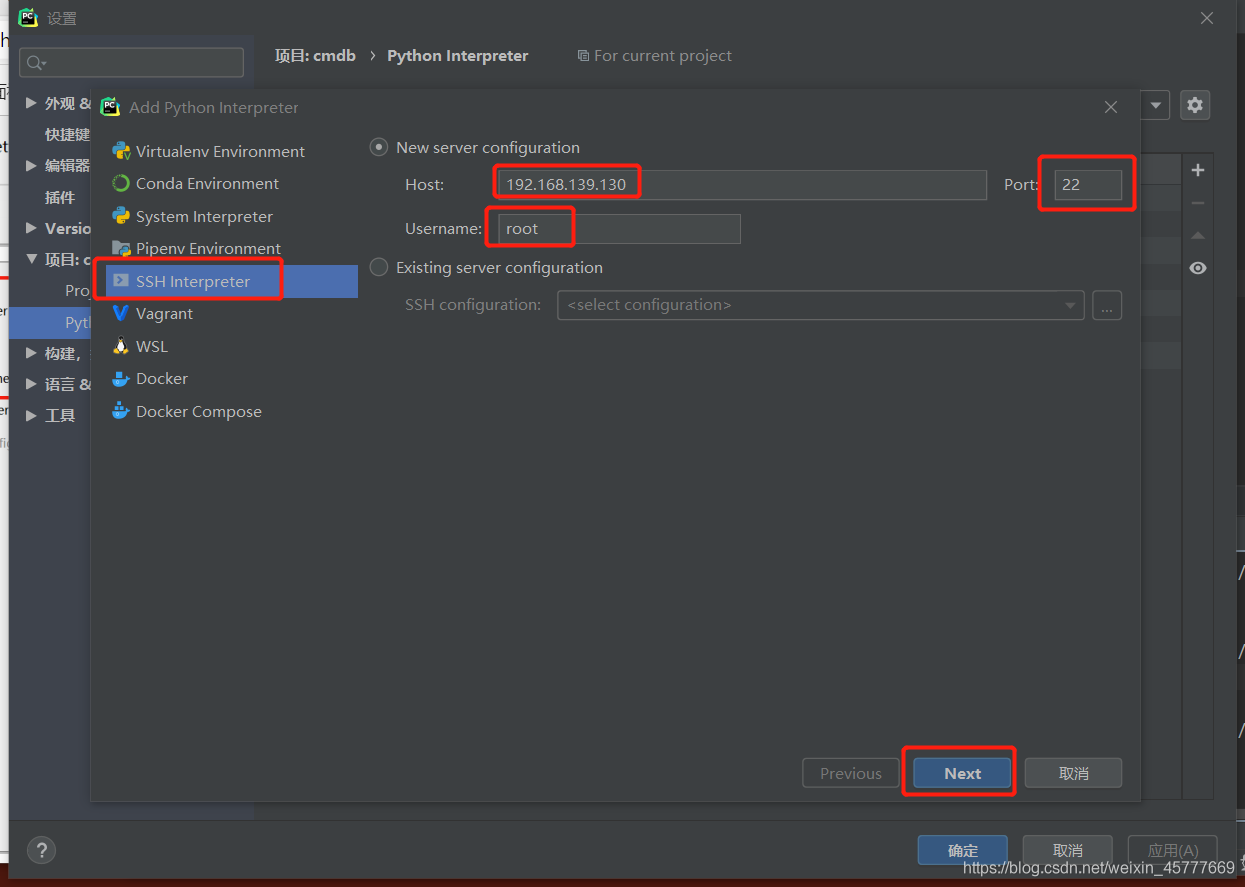Viewport: 1245px width, 887px height.
Task: Click Previous button in dialog
Action: [x=851, y=773]
